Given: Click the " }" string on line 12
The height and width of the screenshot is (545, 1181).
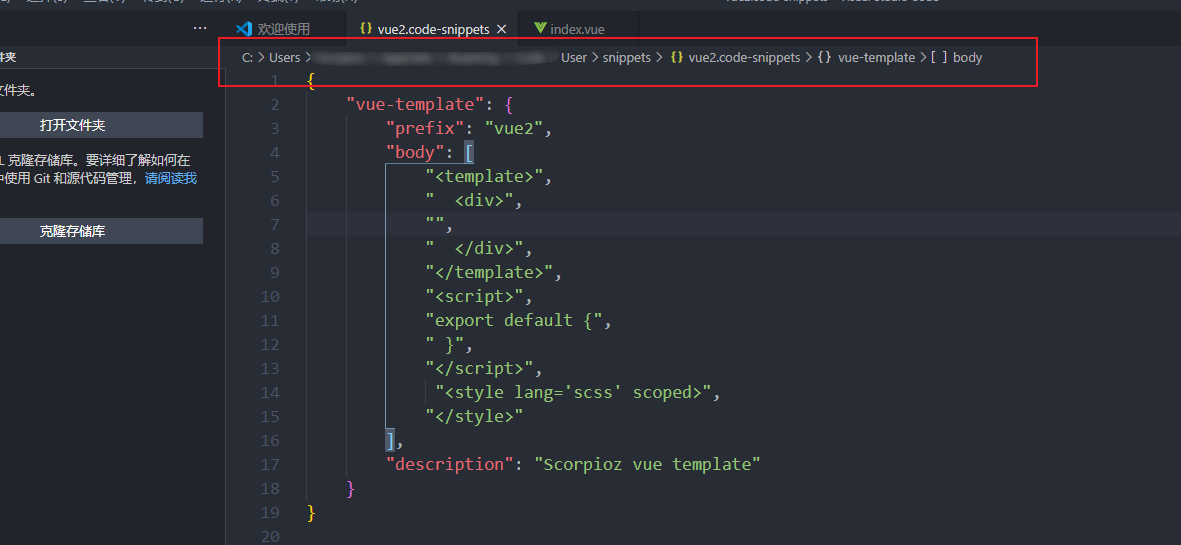Looking at the screenshot, I should (444, 344).
